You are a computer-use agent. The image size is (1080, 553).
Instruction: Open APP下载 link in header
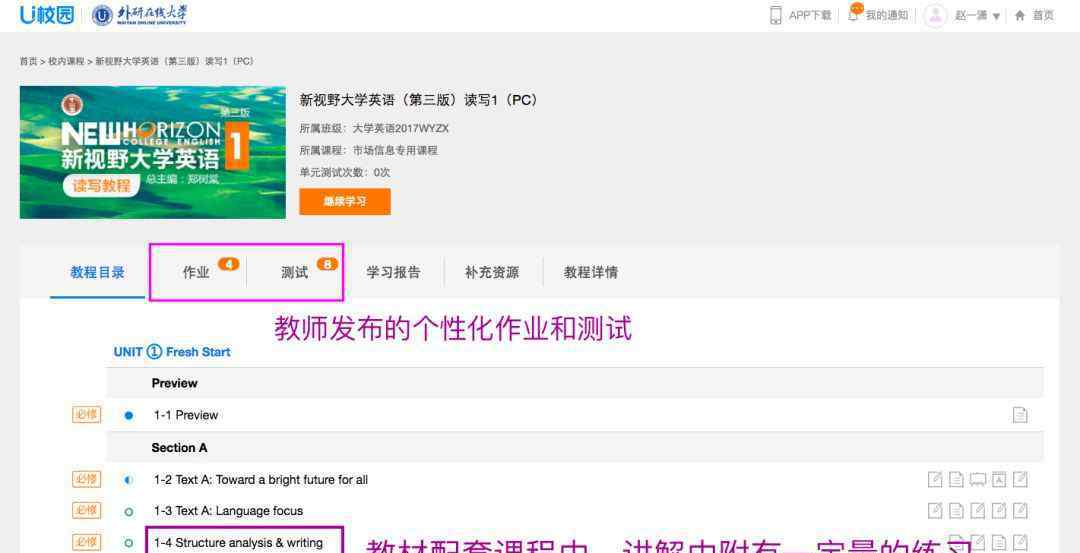tap(809, 15)
